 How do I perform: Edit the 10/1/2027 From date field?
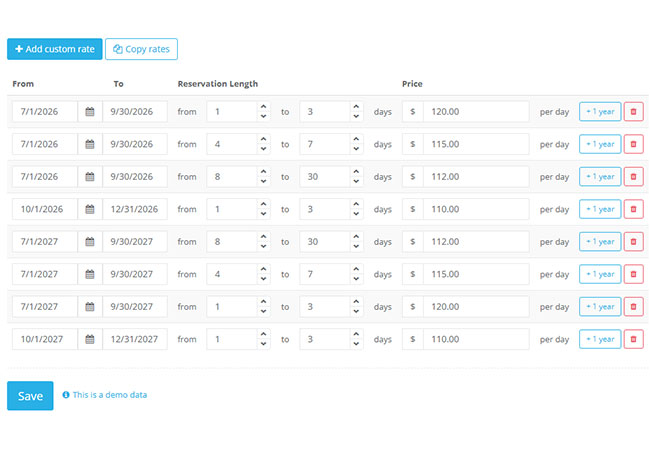point(45,339)
